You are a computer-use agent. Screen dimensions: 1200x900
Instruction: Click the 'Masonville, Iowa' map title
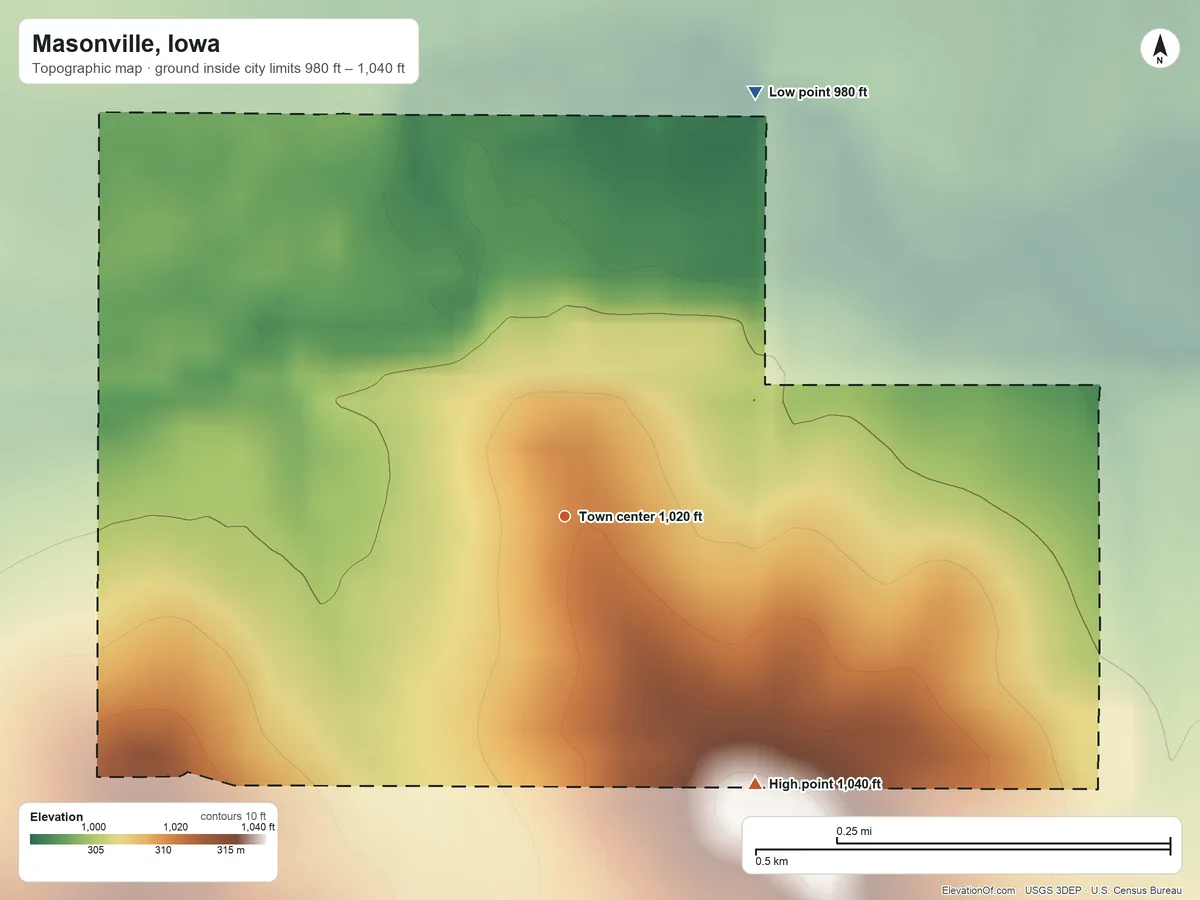(126, 44)
